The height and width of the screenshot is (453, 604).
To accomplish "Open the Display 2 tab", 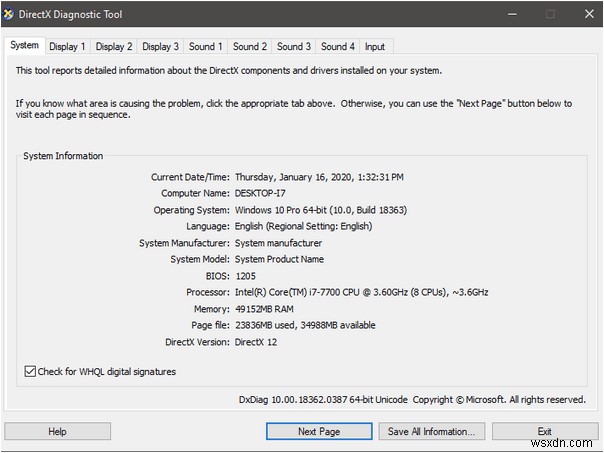I will click(x=114, y=47).
